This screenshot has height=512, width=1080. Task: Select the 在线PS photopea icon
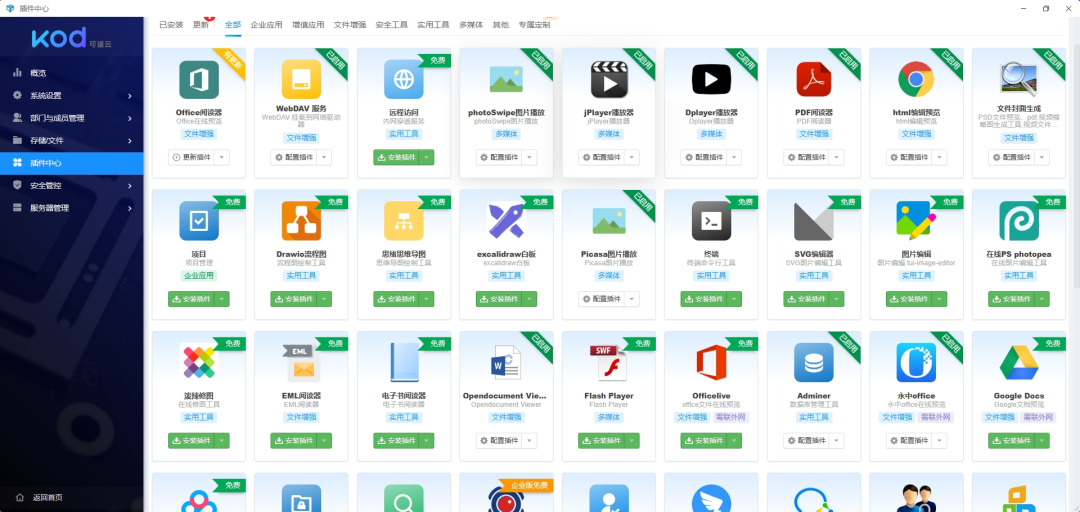pos(1019,221)
